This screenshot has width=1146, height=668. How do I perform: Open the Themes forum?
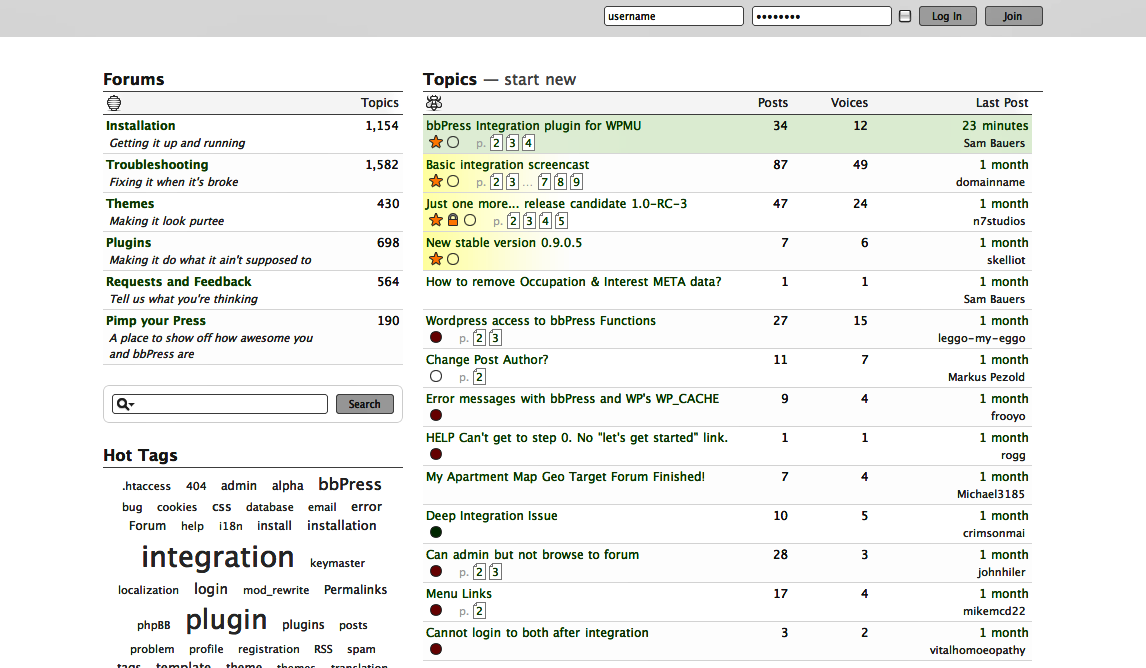coord(130,204)
